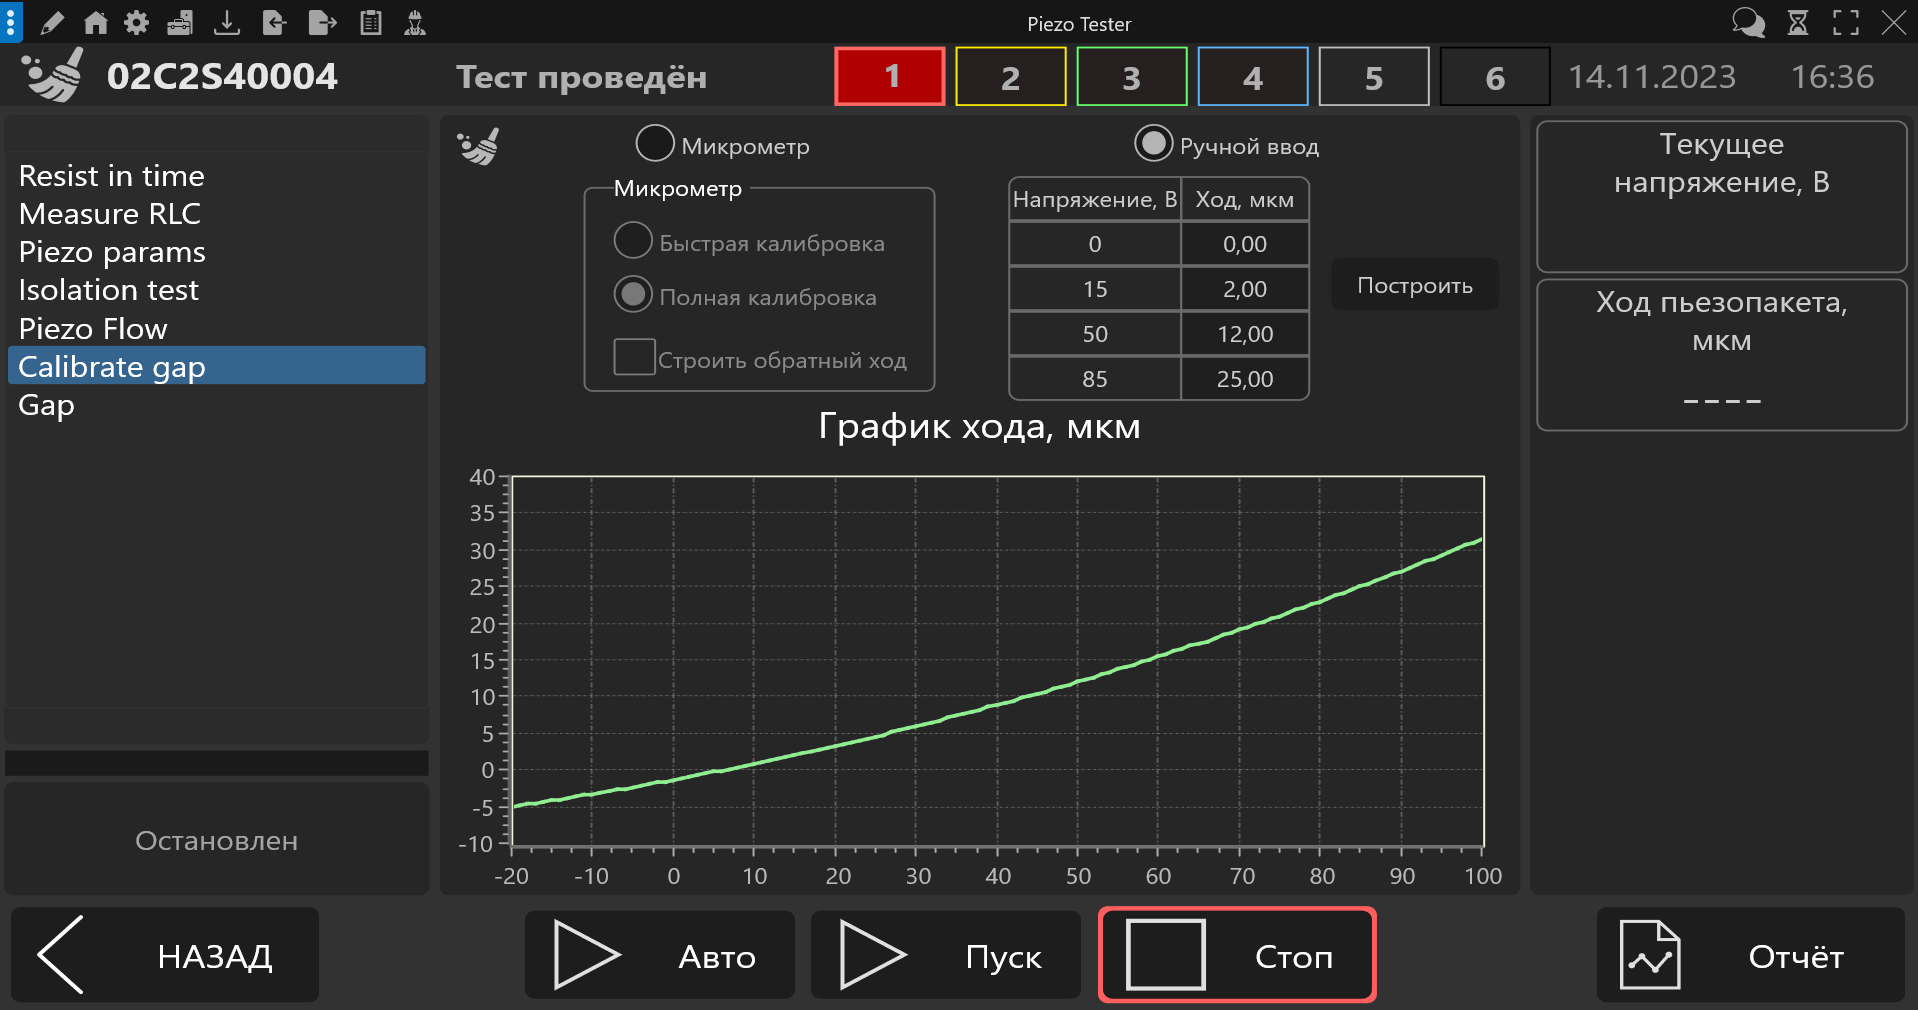Go to the home screen icon
Screen dimensions: 1918x1010
tap(95, 23)
